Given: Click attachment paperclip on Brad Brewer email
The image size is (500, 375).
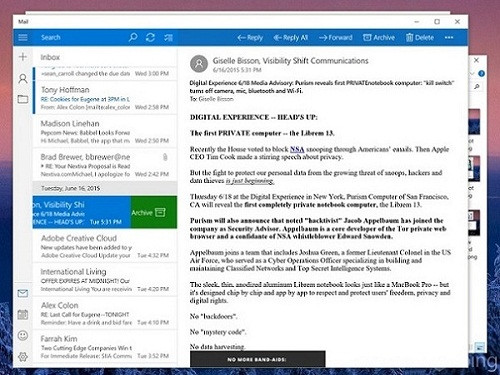Looking at the screenshot, I should click(x=165, y=157).
